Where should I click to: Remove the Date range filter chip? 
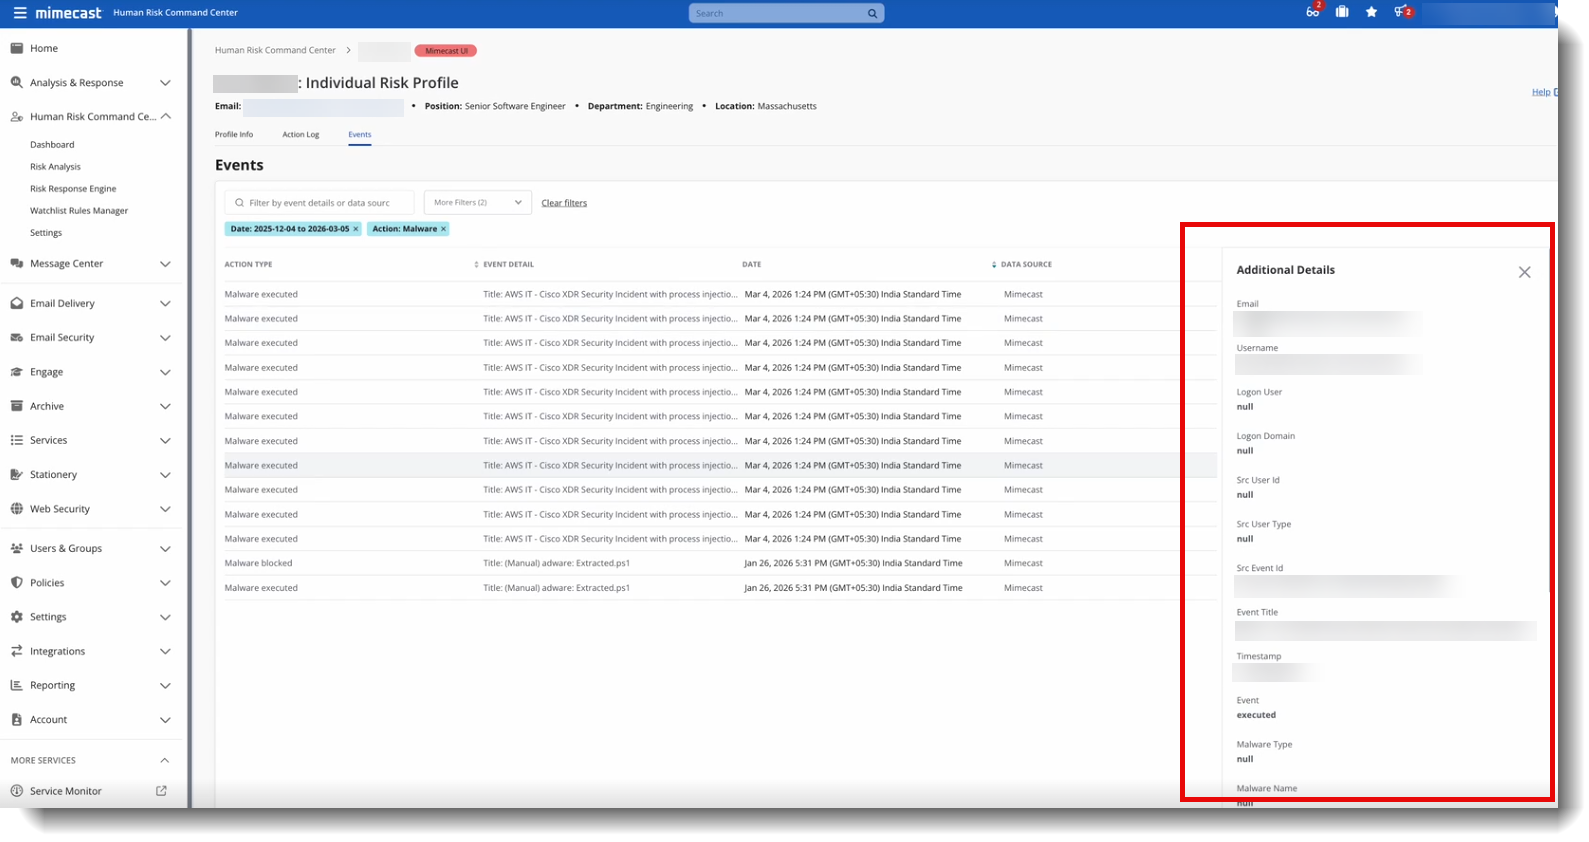355,229
